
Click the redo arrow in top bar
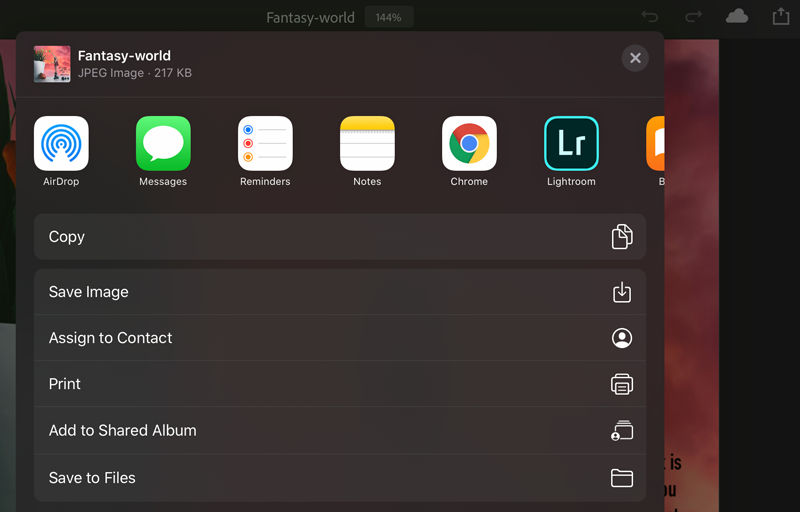coord(693,17)
